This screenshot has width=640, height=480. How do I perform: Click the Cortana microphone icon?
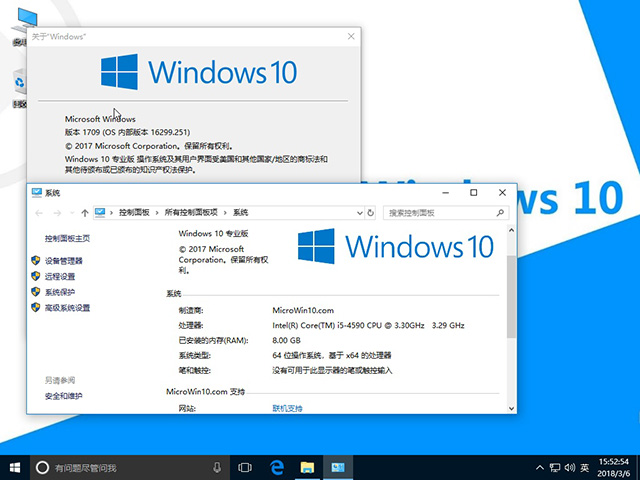[217, 468]
